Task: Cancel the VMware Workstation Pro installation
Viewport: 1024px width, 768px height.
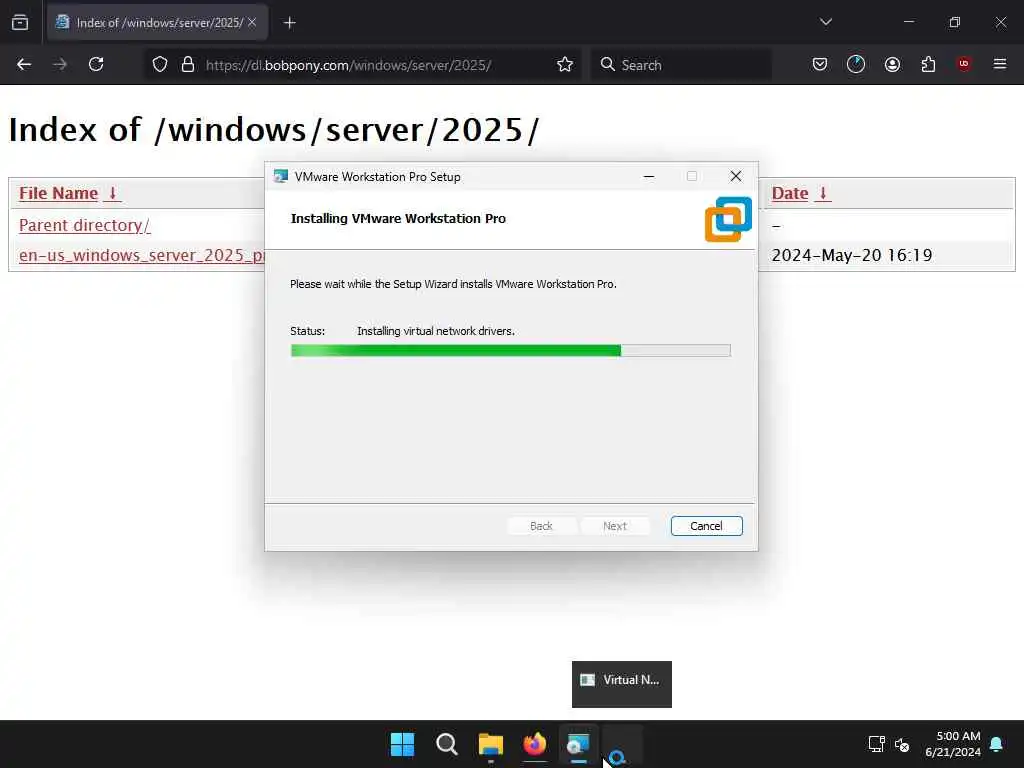Action: (706, 526)
